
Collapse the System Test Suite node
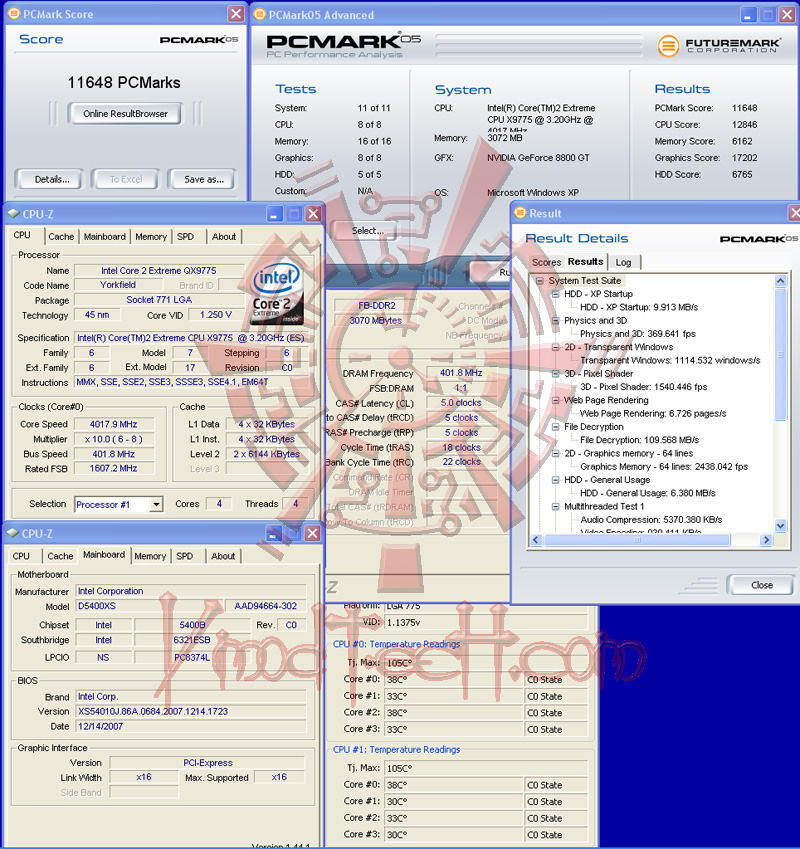click(539, 280)
